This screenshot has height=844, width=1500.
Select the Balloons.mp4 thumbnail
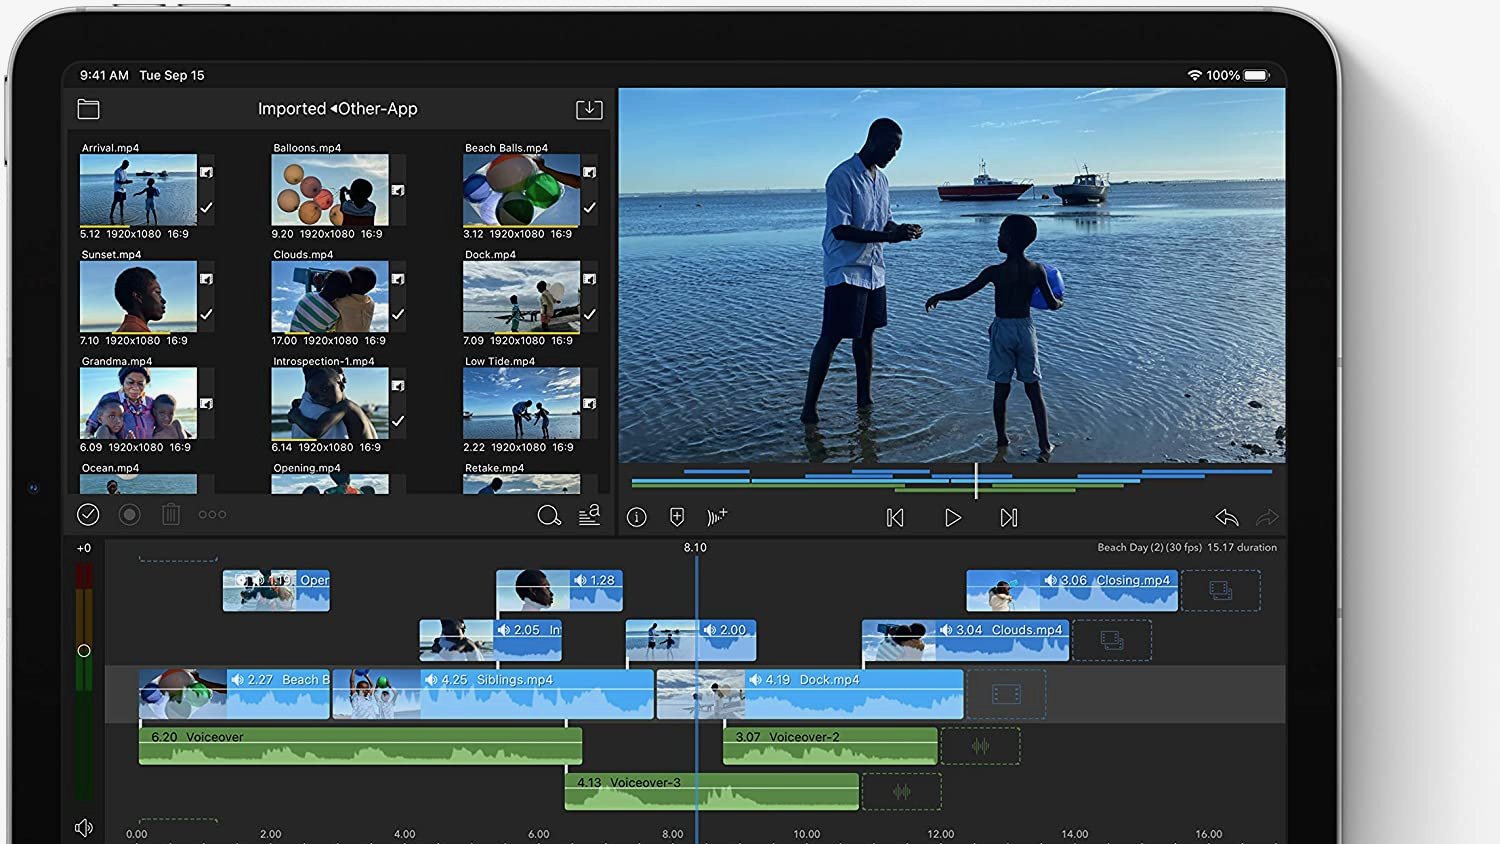tap(330, 190)
